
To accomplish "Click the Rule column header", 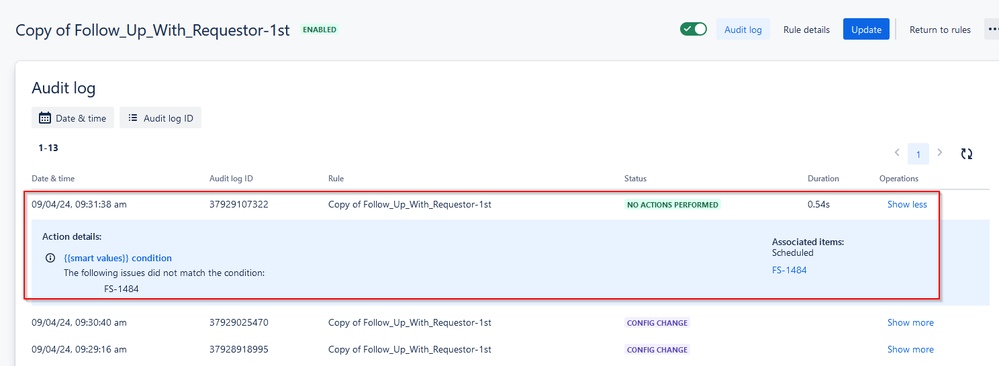I will point(335,179).
